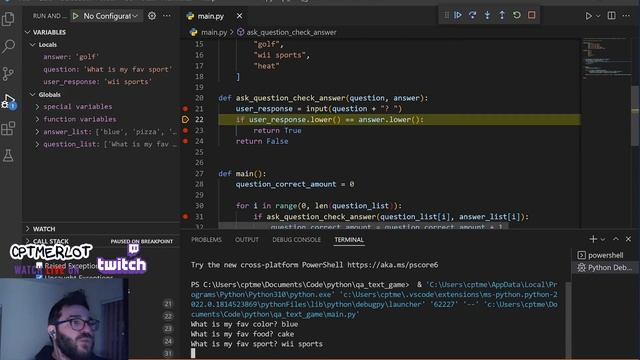This screenshot has height=360, width=640.
Task: Close the main.py editor tab
Action: click(x=240, y=16)
